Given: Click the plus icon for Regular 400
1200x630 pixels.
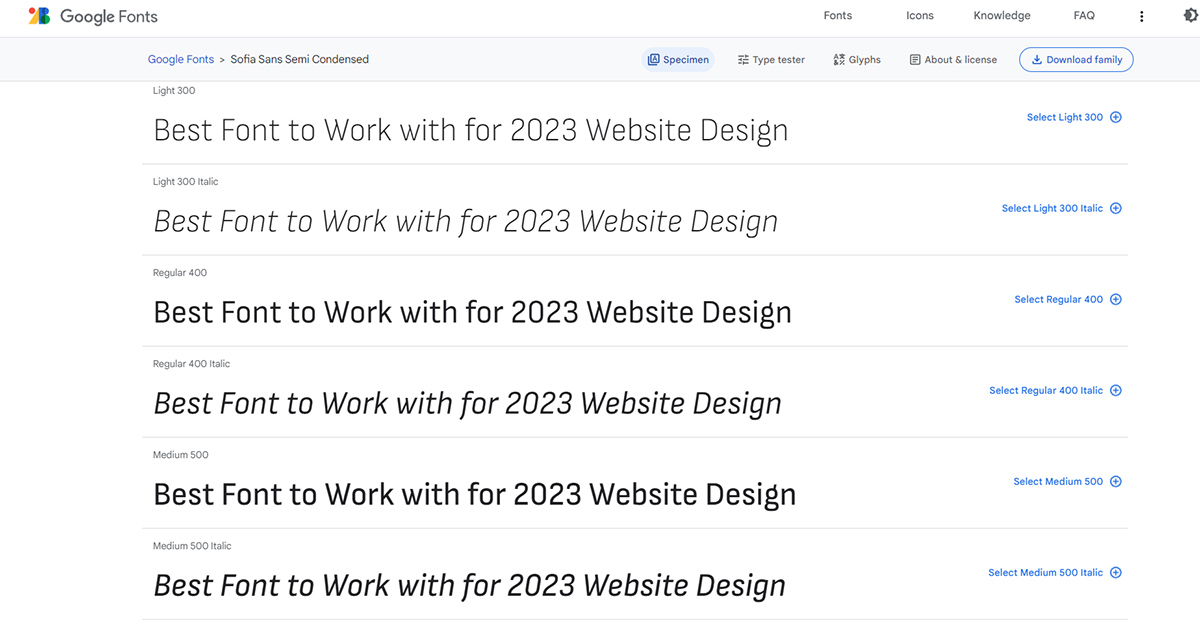Looking at the screenshot, I should 1116,299.
